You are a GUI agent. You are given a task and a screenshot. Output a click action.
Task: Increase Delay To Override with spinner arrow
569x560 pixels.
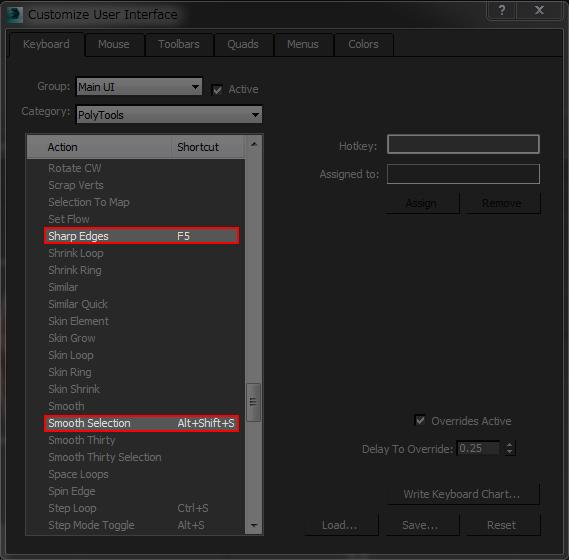[509, 445]
